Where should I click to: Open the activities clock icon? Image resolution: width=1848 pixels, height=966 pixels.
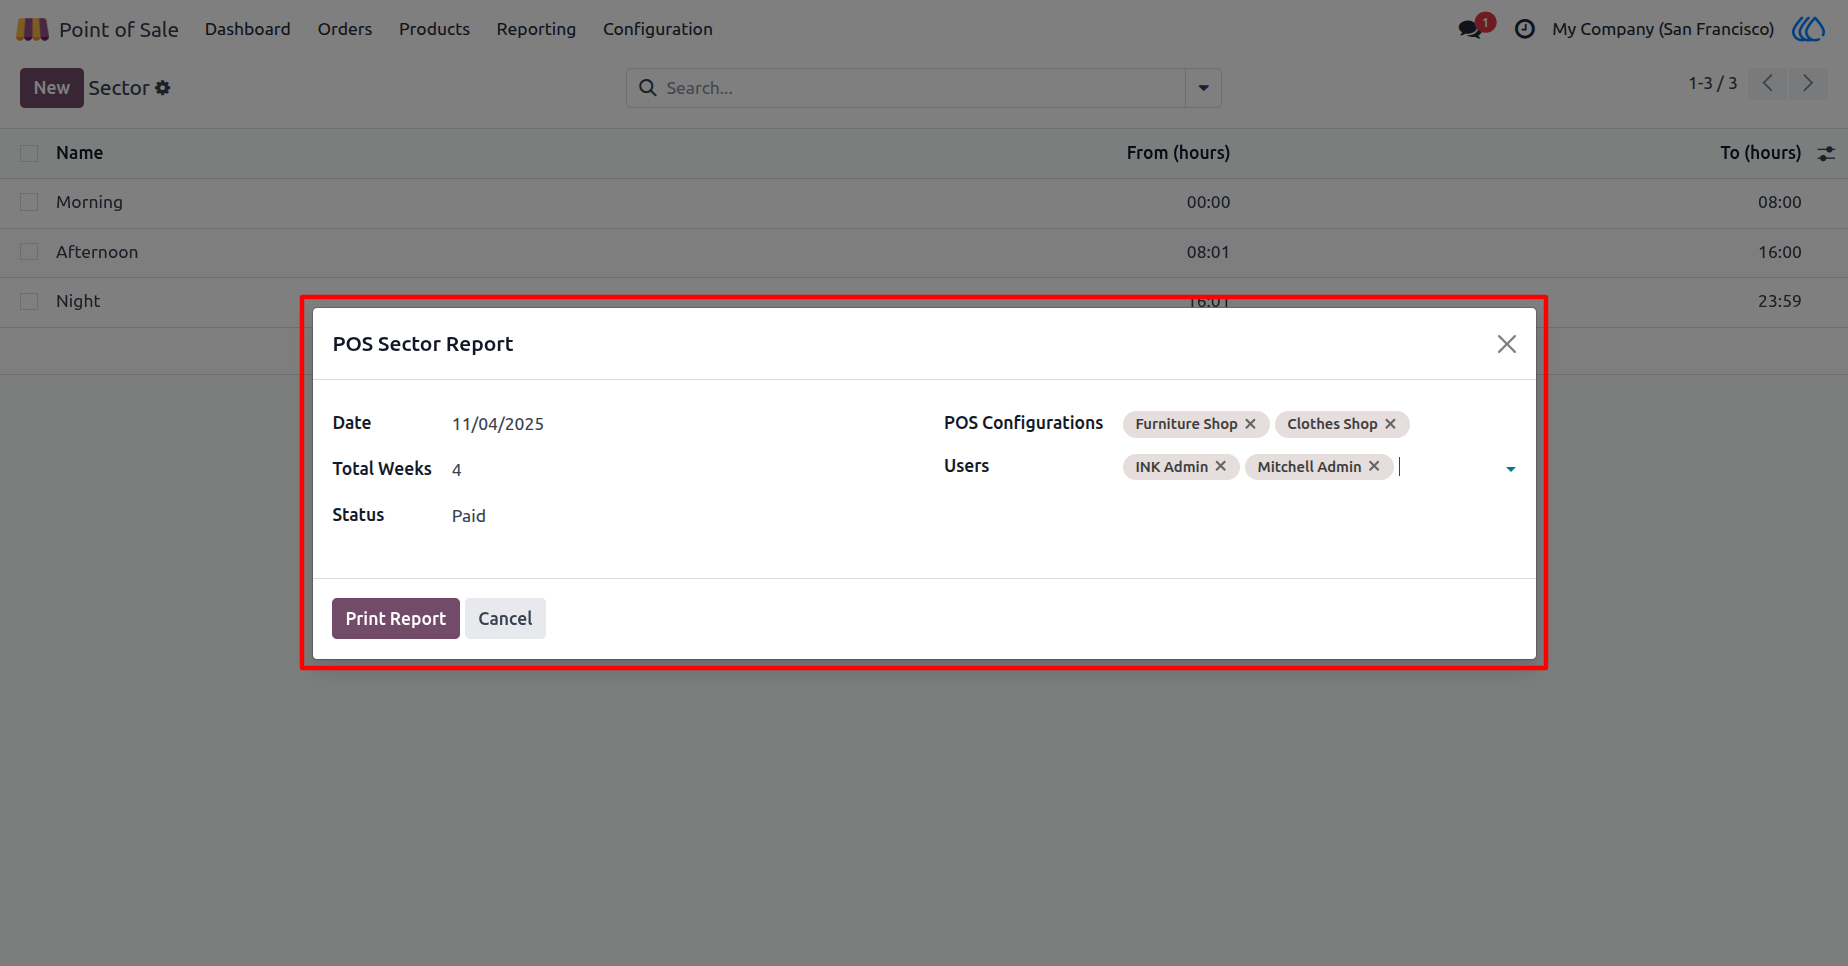click(x=1524, y=29)
